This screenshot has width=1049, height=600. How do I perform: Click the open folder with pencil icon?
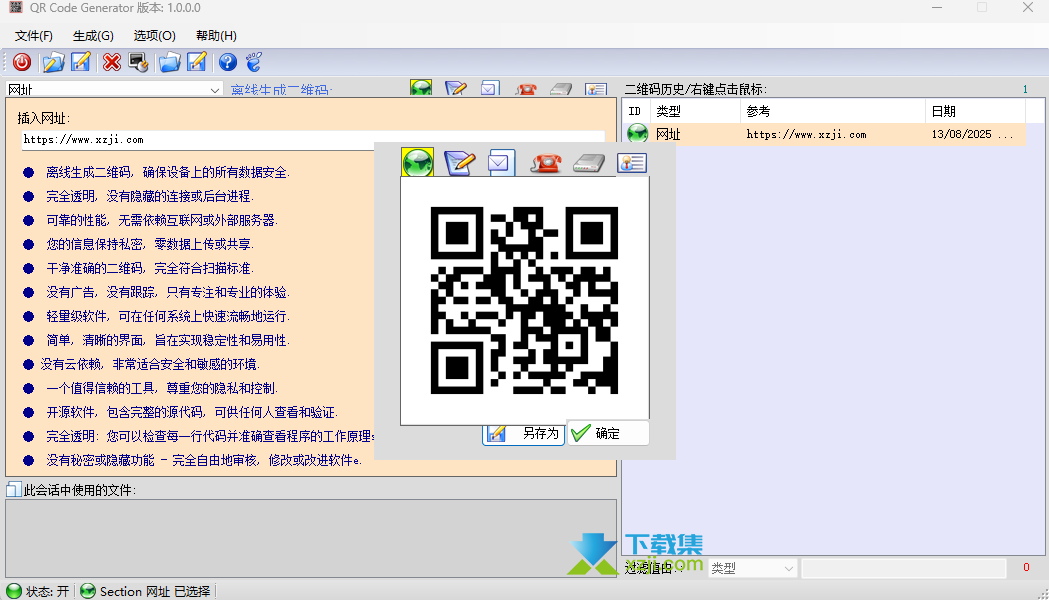(x=54, y=62)
